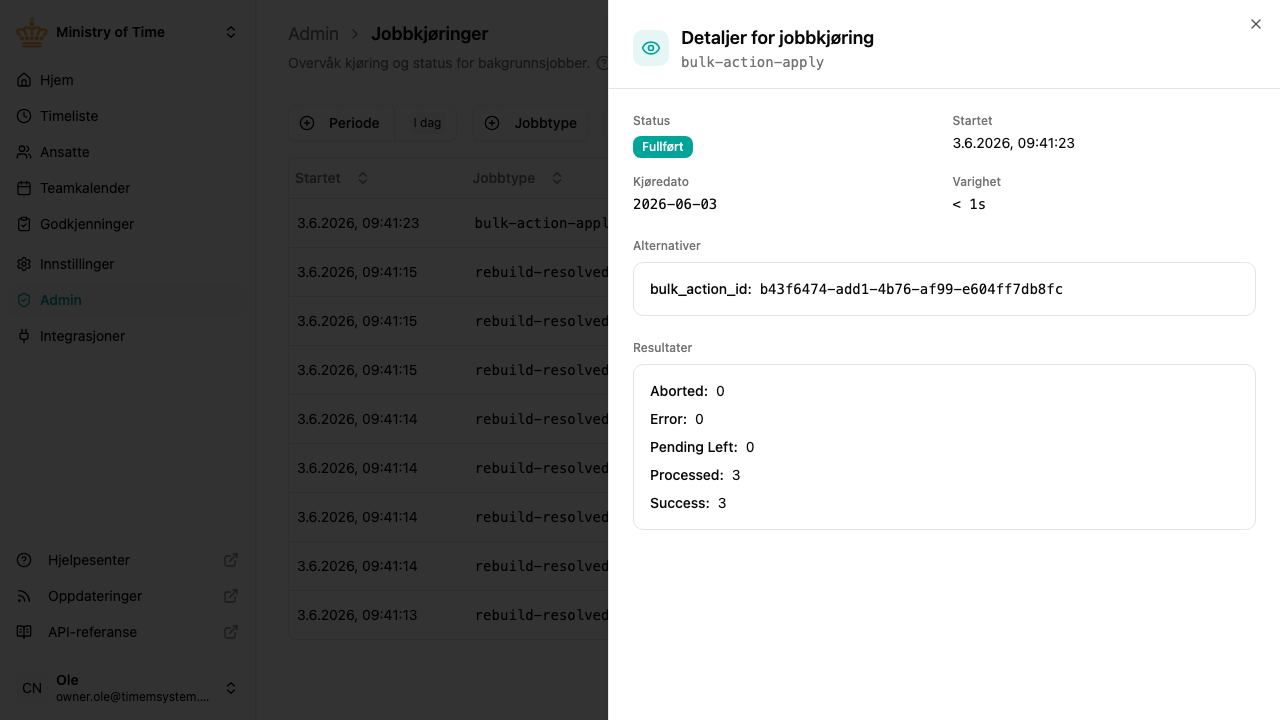Go to Hjem in the sidebar

click(128, 80)
